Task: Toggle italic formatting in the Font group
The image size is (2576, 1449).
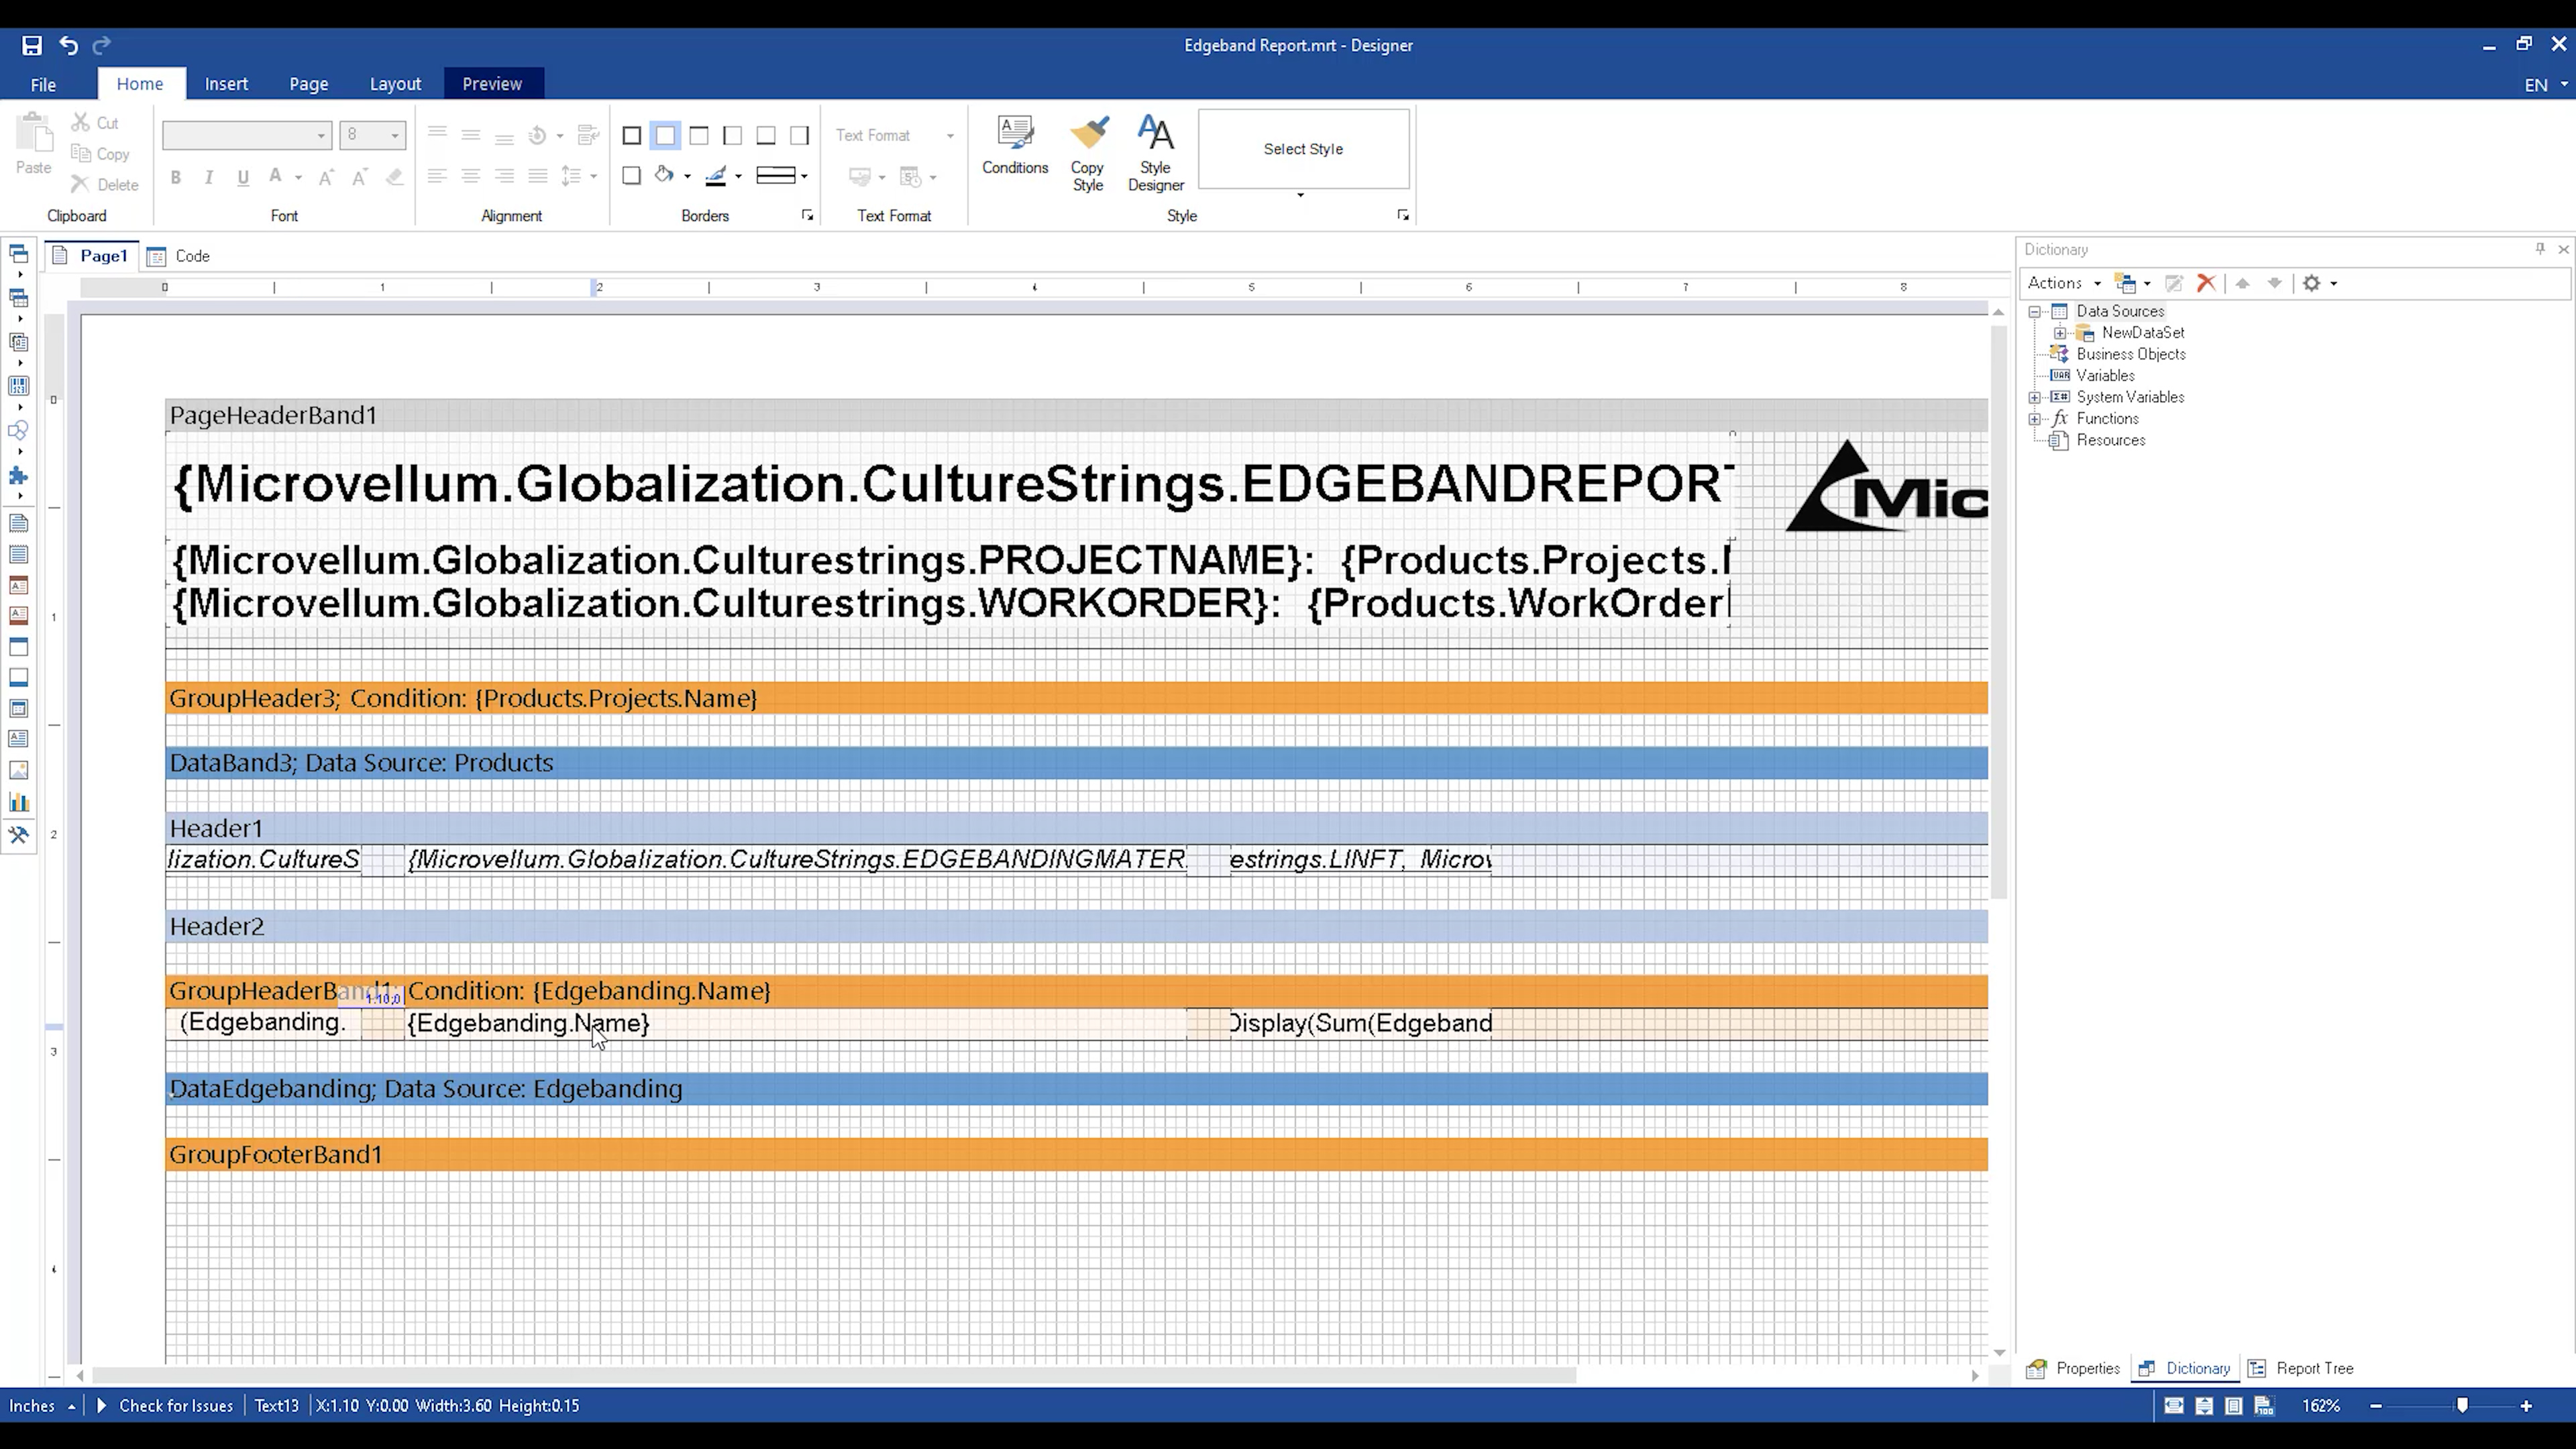Action: (x=208, y=177)
